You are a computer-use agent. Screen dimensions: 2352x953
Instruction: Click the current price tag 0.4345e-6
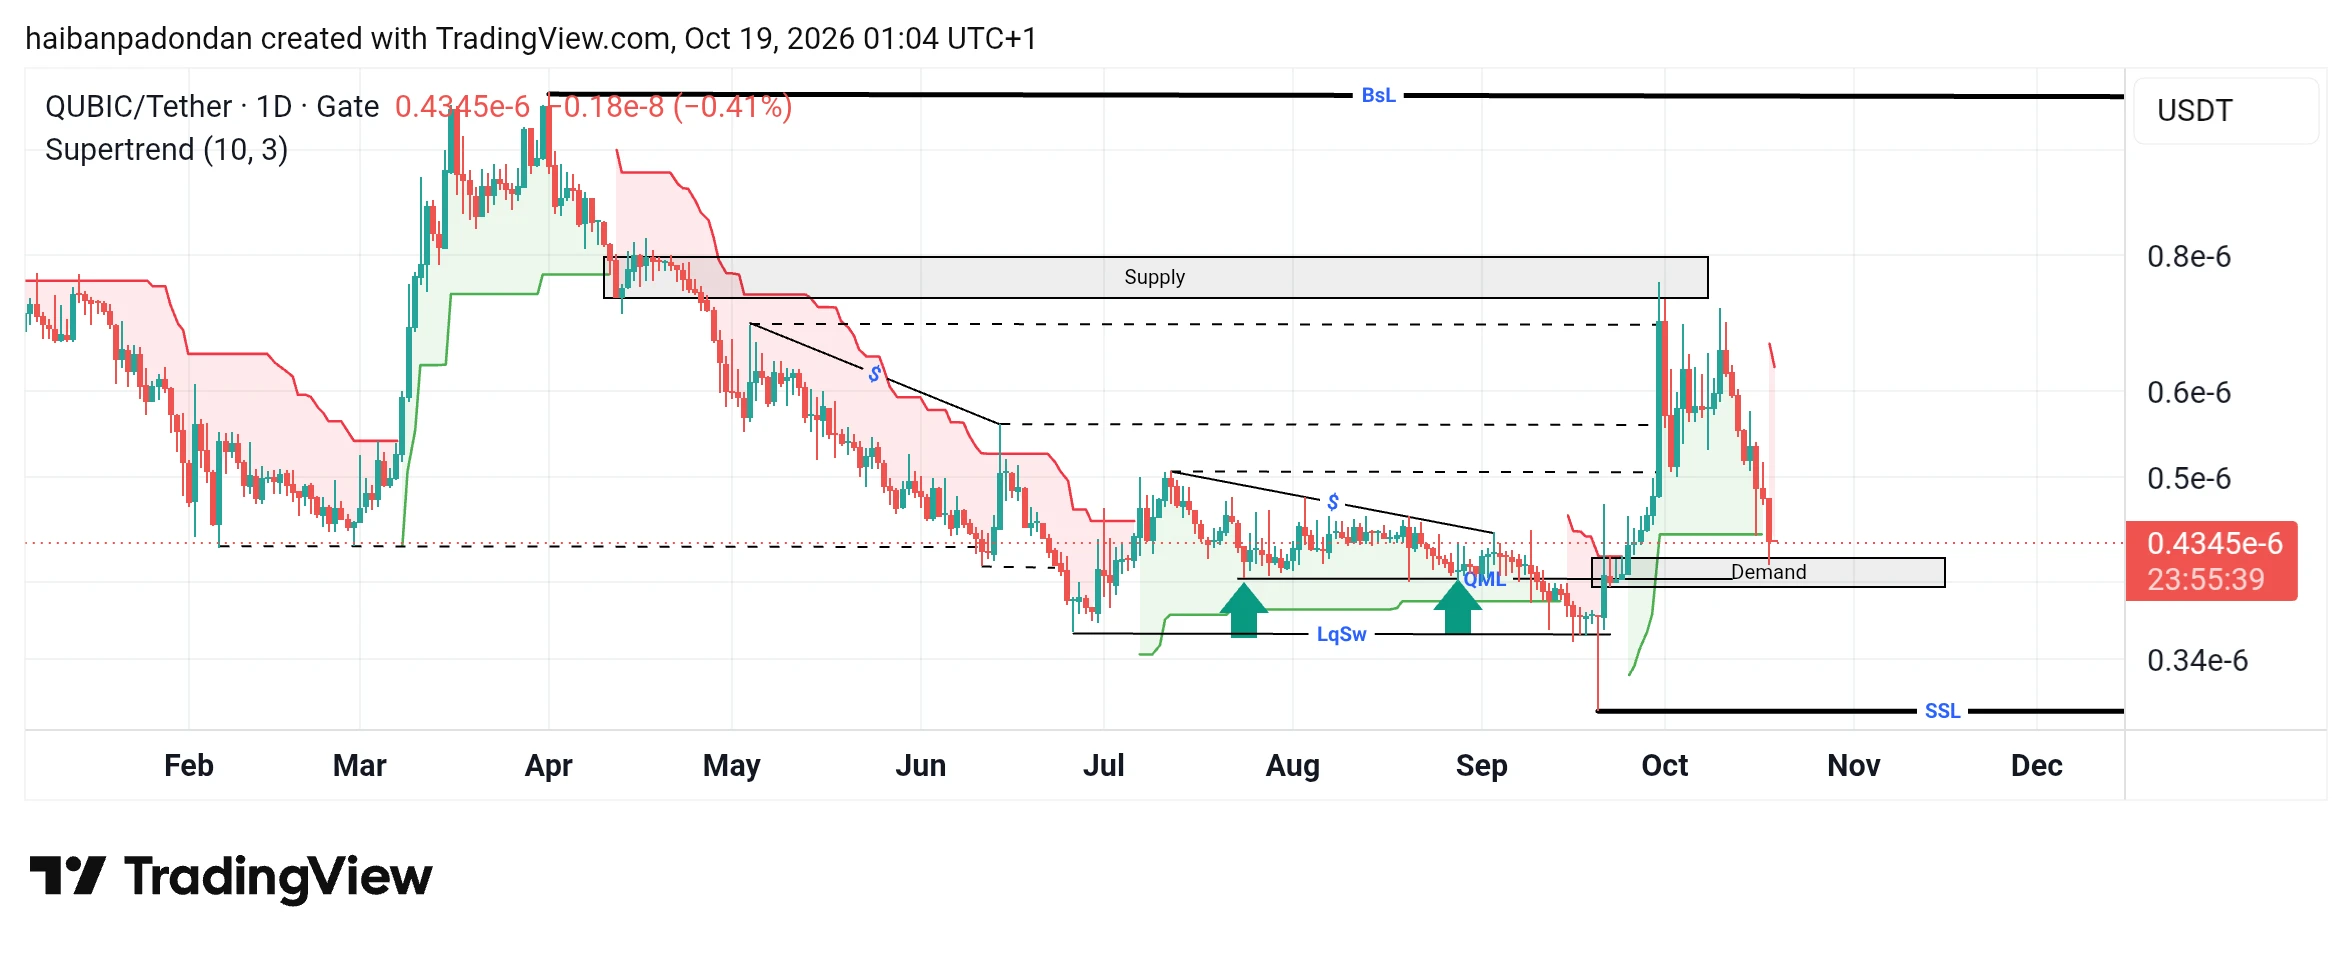click(2214, 543)
